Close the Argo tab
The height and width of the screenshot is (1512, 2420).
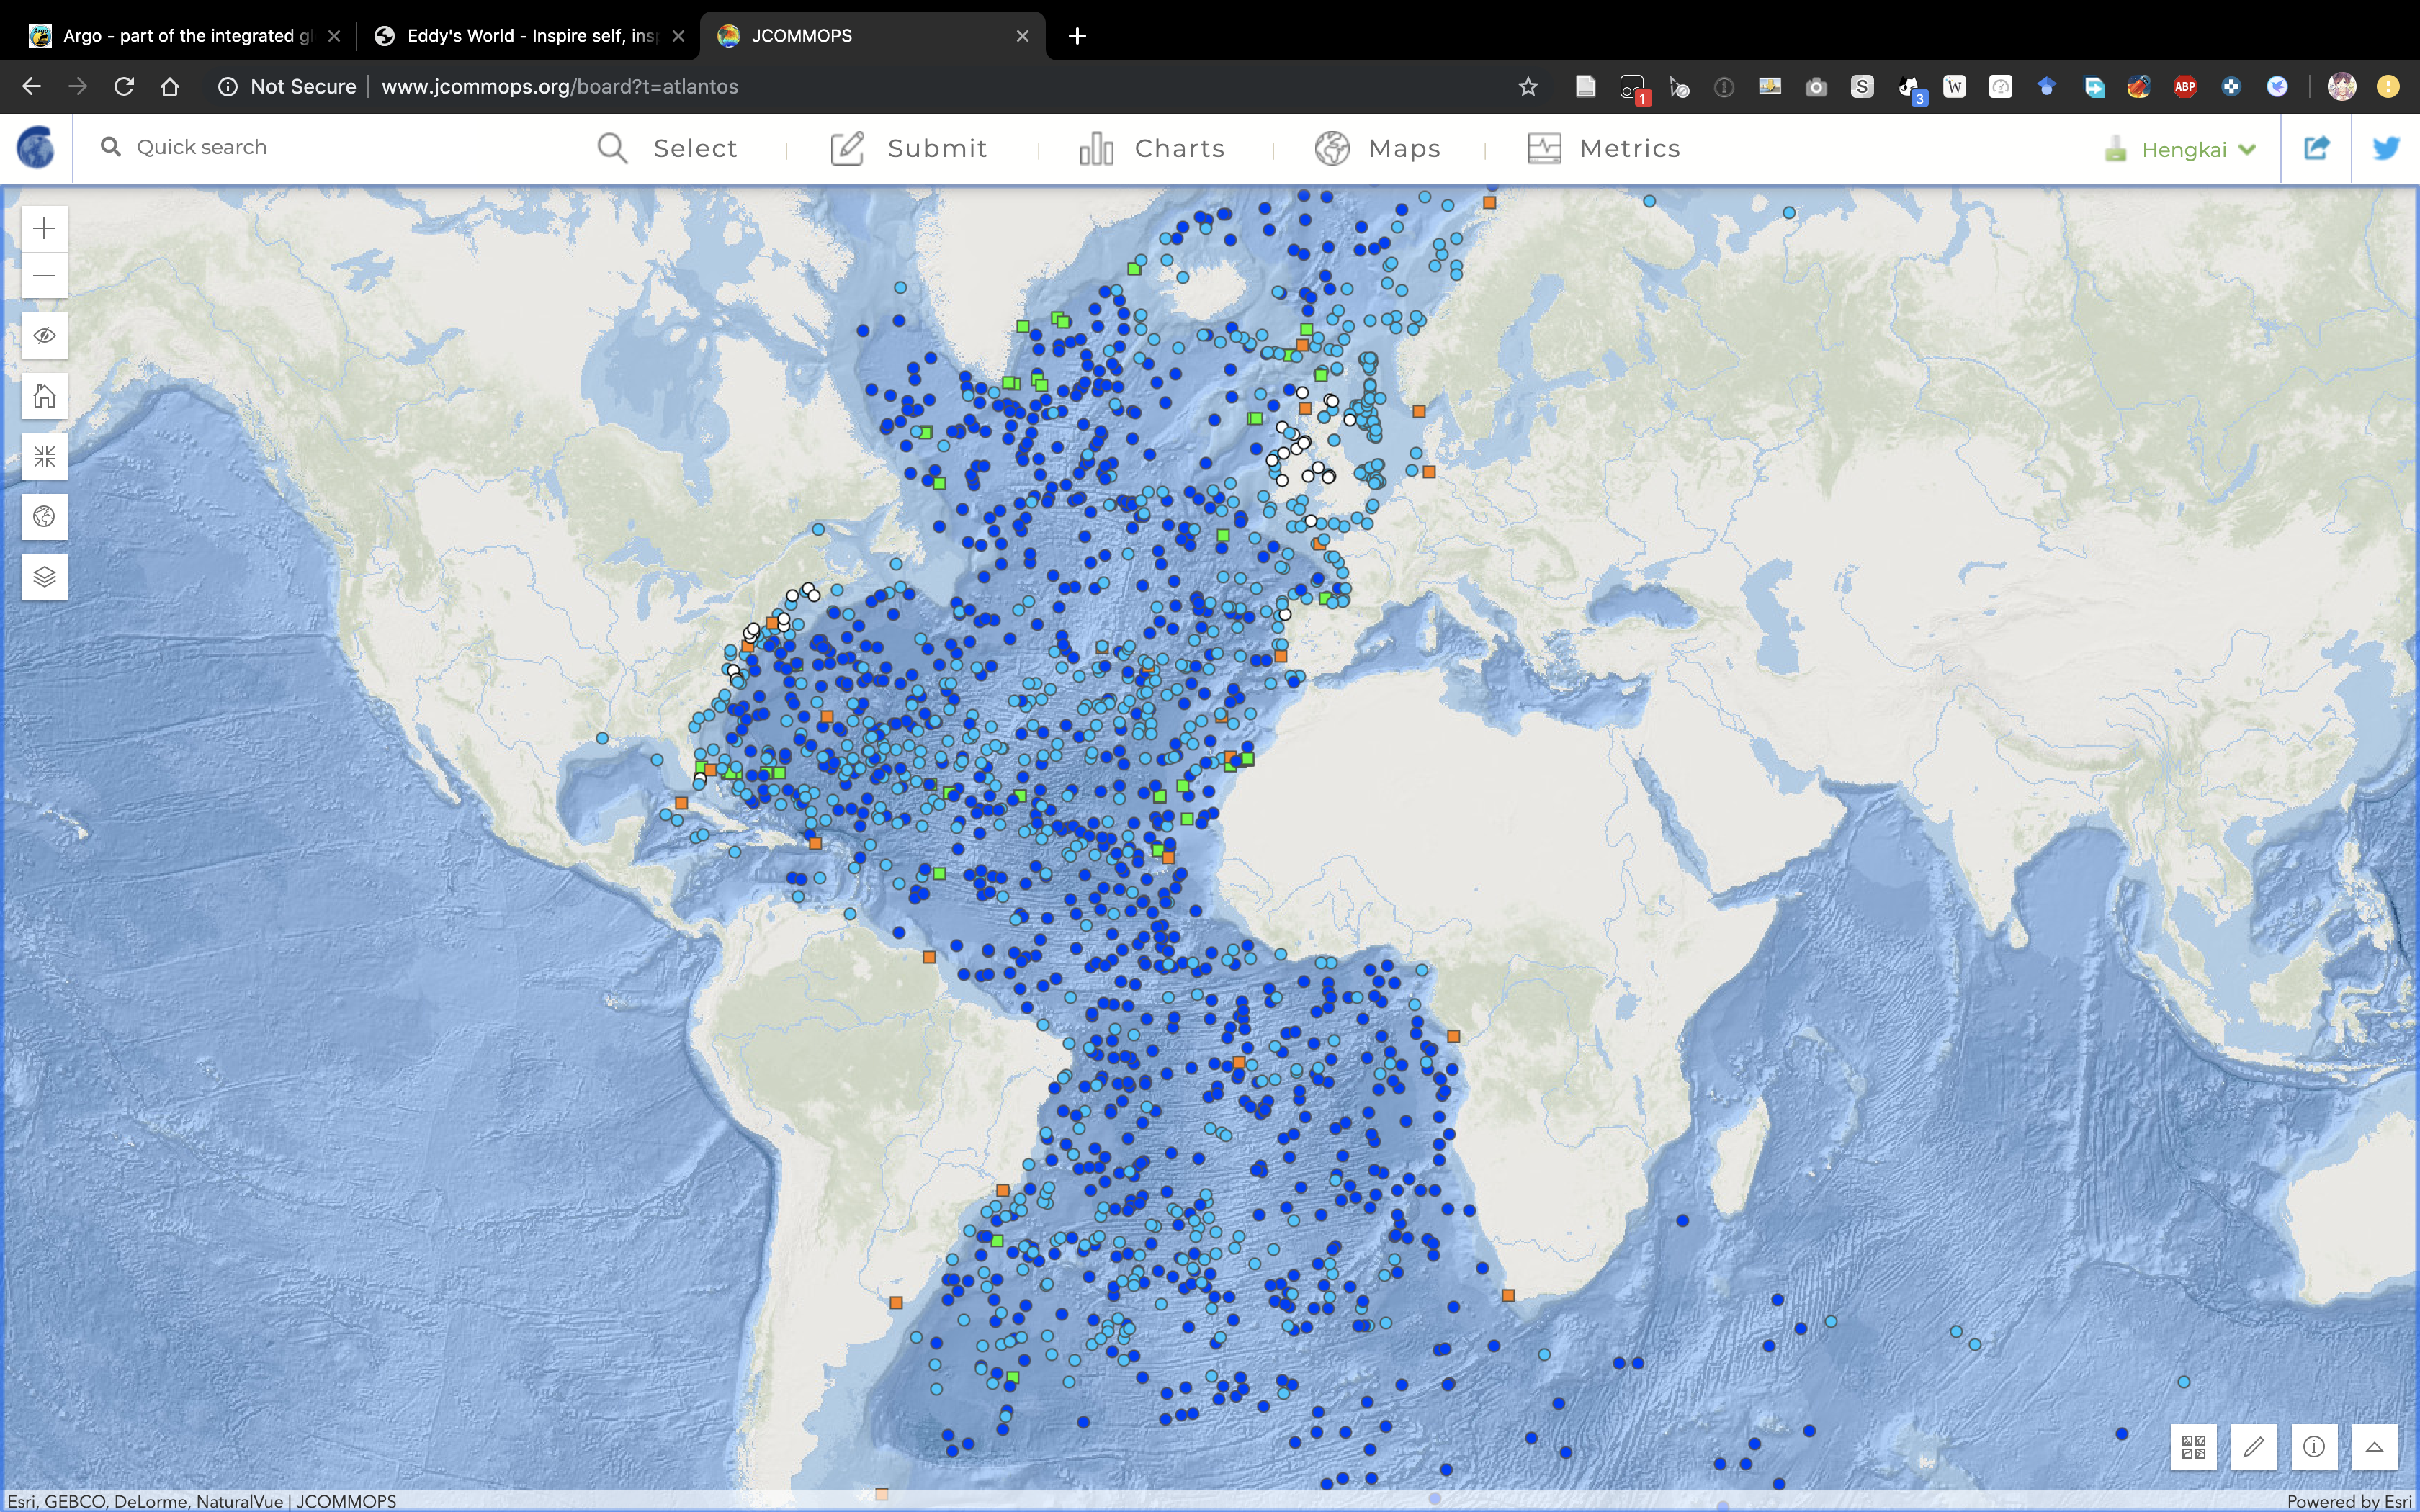pyautogui.click(x=334, y=36)
